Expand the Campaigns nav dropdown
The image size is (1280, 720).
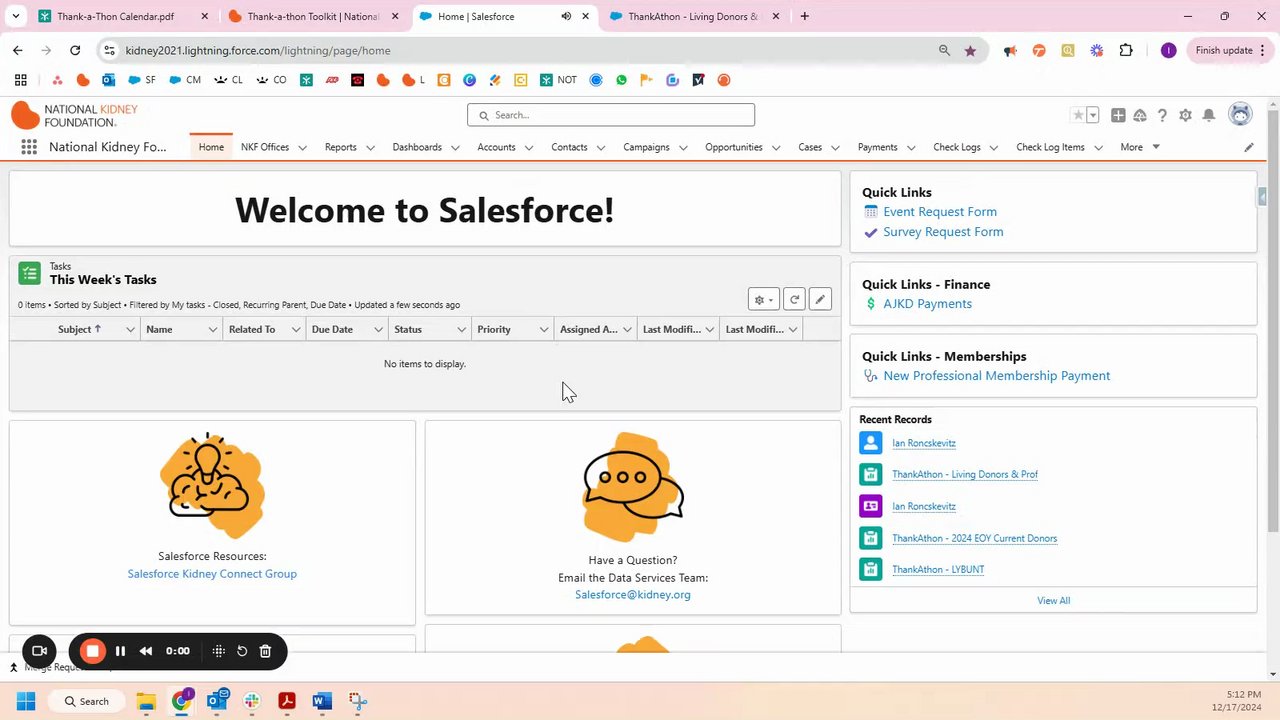(x=683, y=148)
